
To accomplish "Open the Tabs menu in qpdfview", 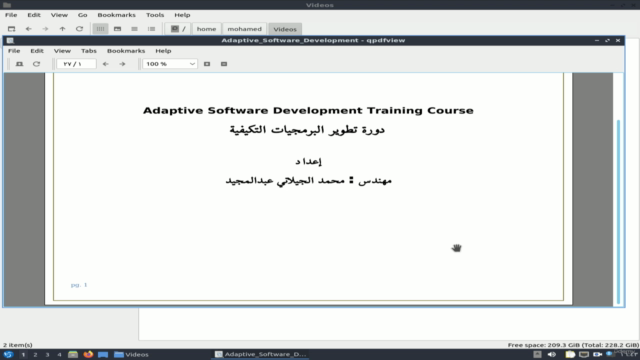I will click(89, 51).
